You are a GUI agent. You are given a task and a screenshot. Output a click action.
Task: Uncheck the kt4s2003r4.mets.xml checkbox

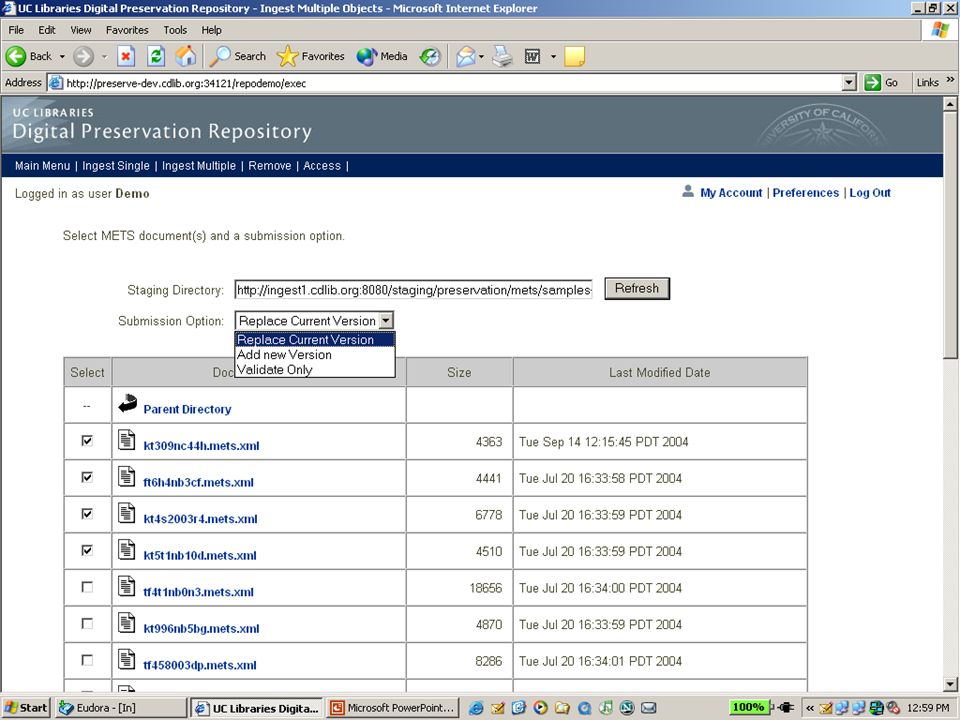click(x=87, y=514)
